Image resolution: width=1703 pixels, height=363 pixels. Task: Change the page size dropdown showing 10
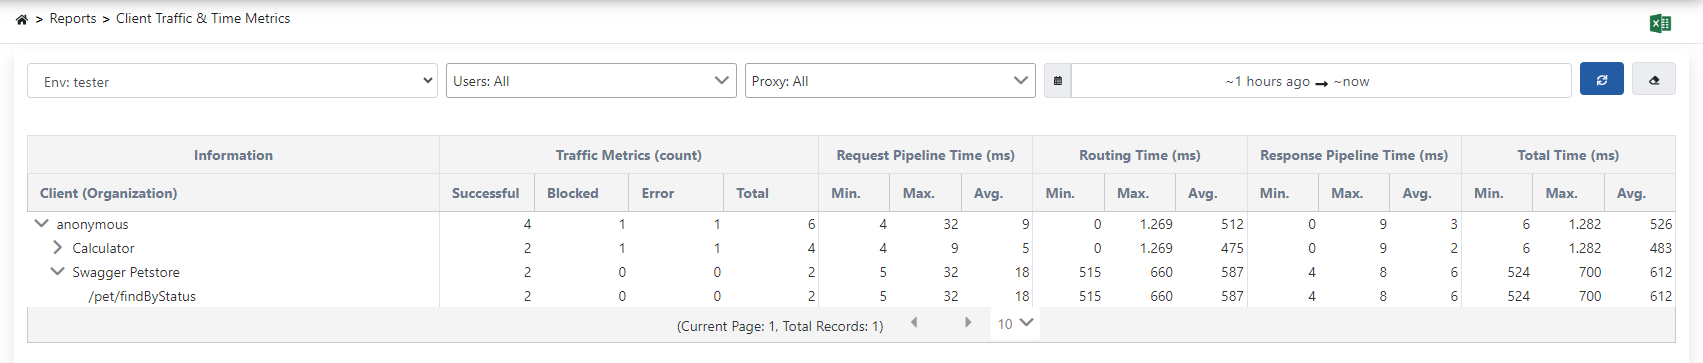point(1015,324)
